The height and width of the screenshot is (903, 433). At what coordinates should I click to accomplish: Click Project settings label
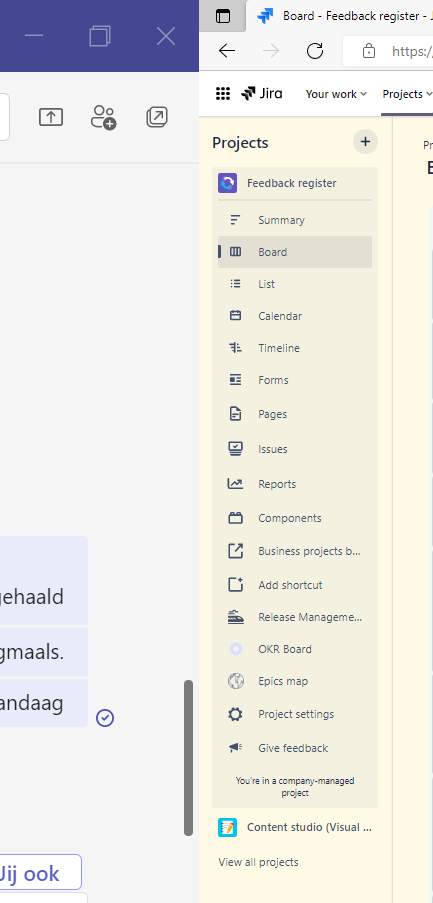click(296, 714)
